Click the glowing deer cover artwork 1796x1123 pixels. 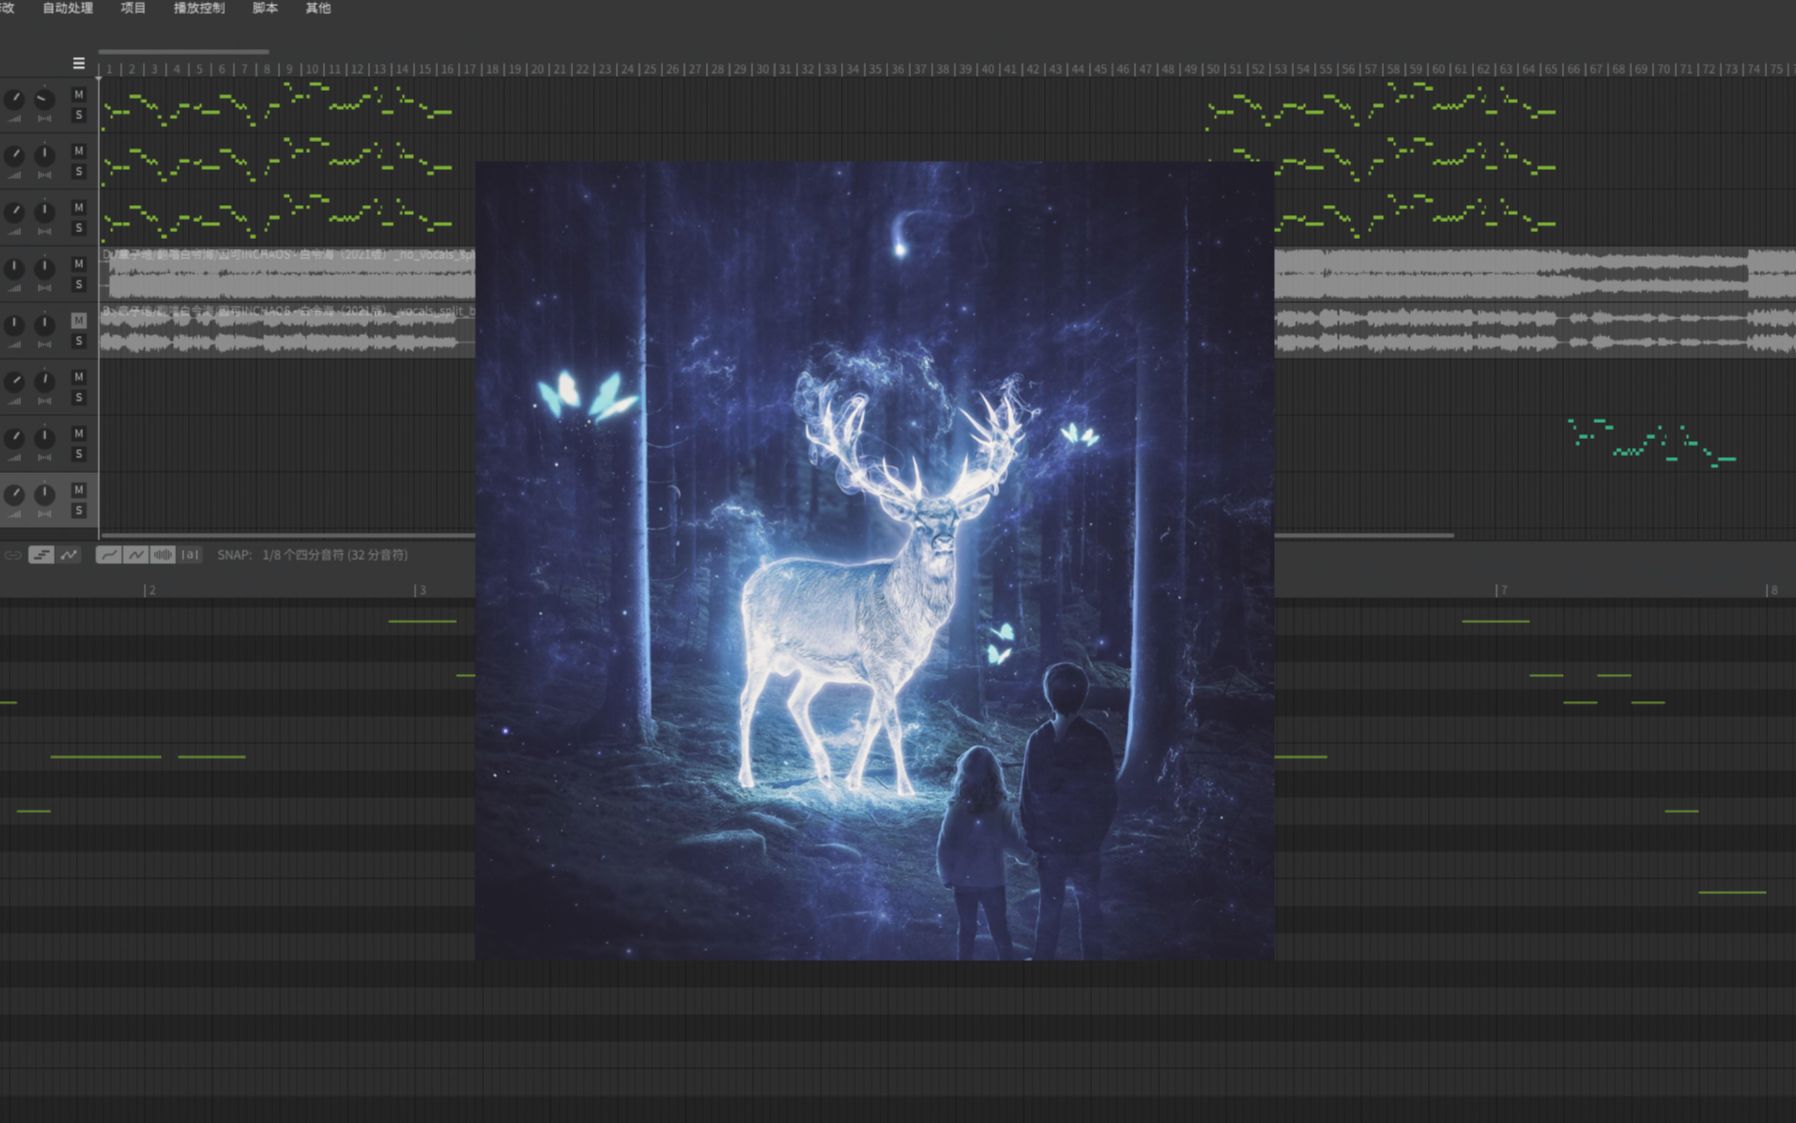[875, 561]
